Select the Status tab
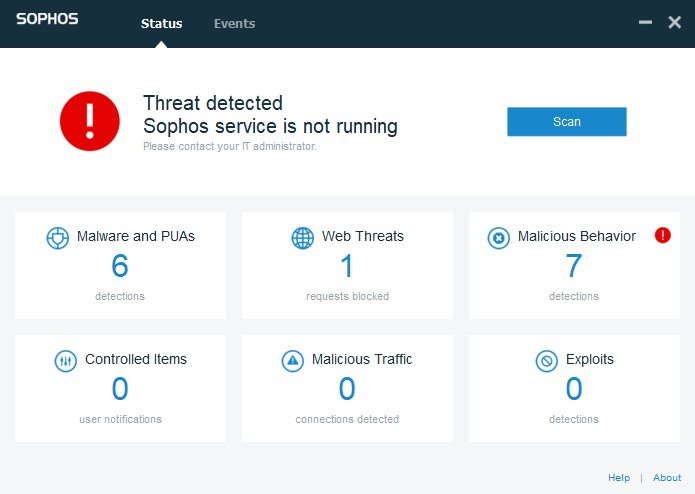Viewport: 695px width, 494px height. [x=161, y=23]
